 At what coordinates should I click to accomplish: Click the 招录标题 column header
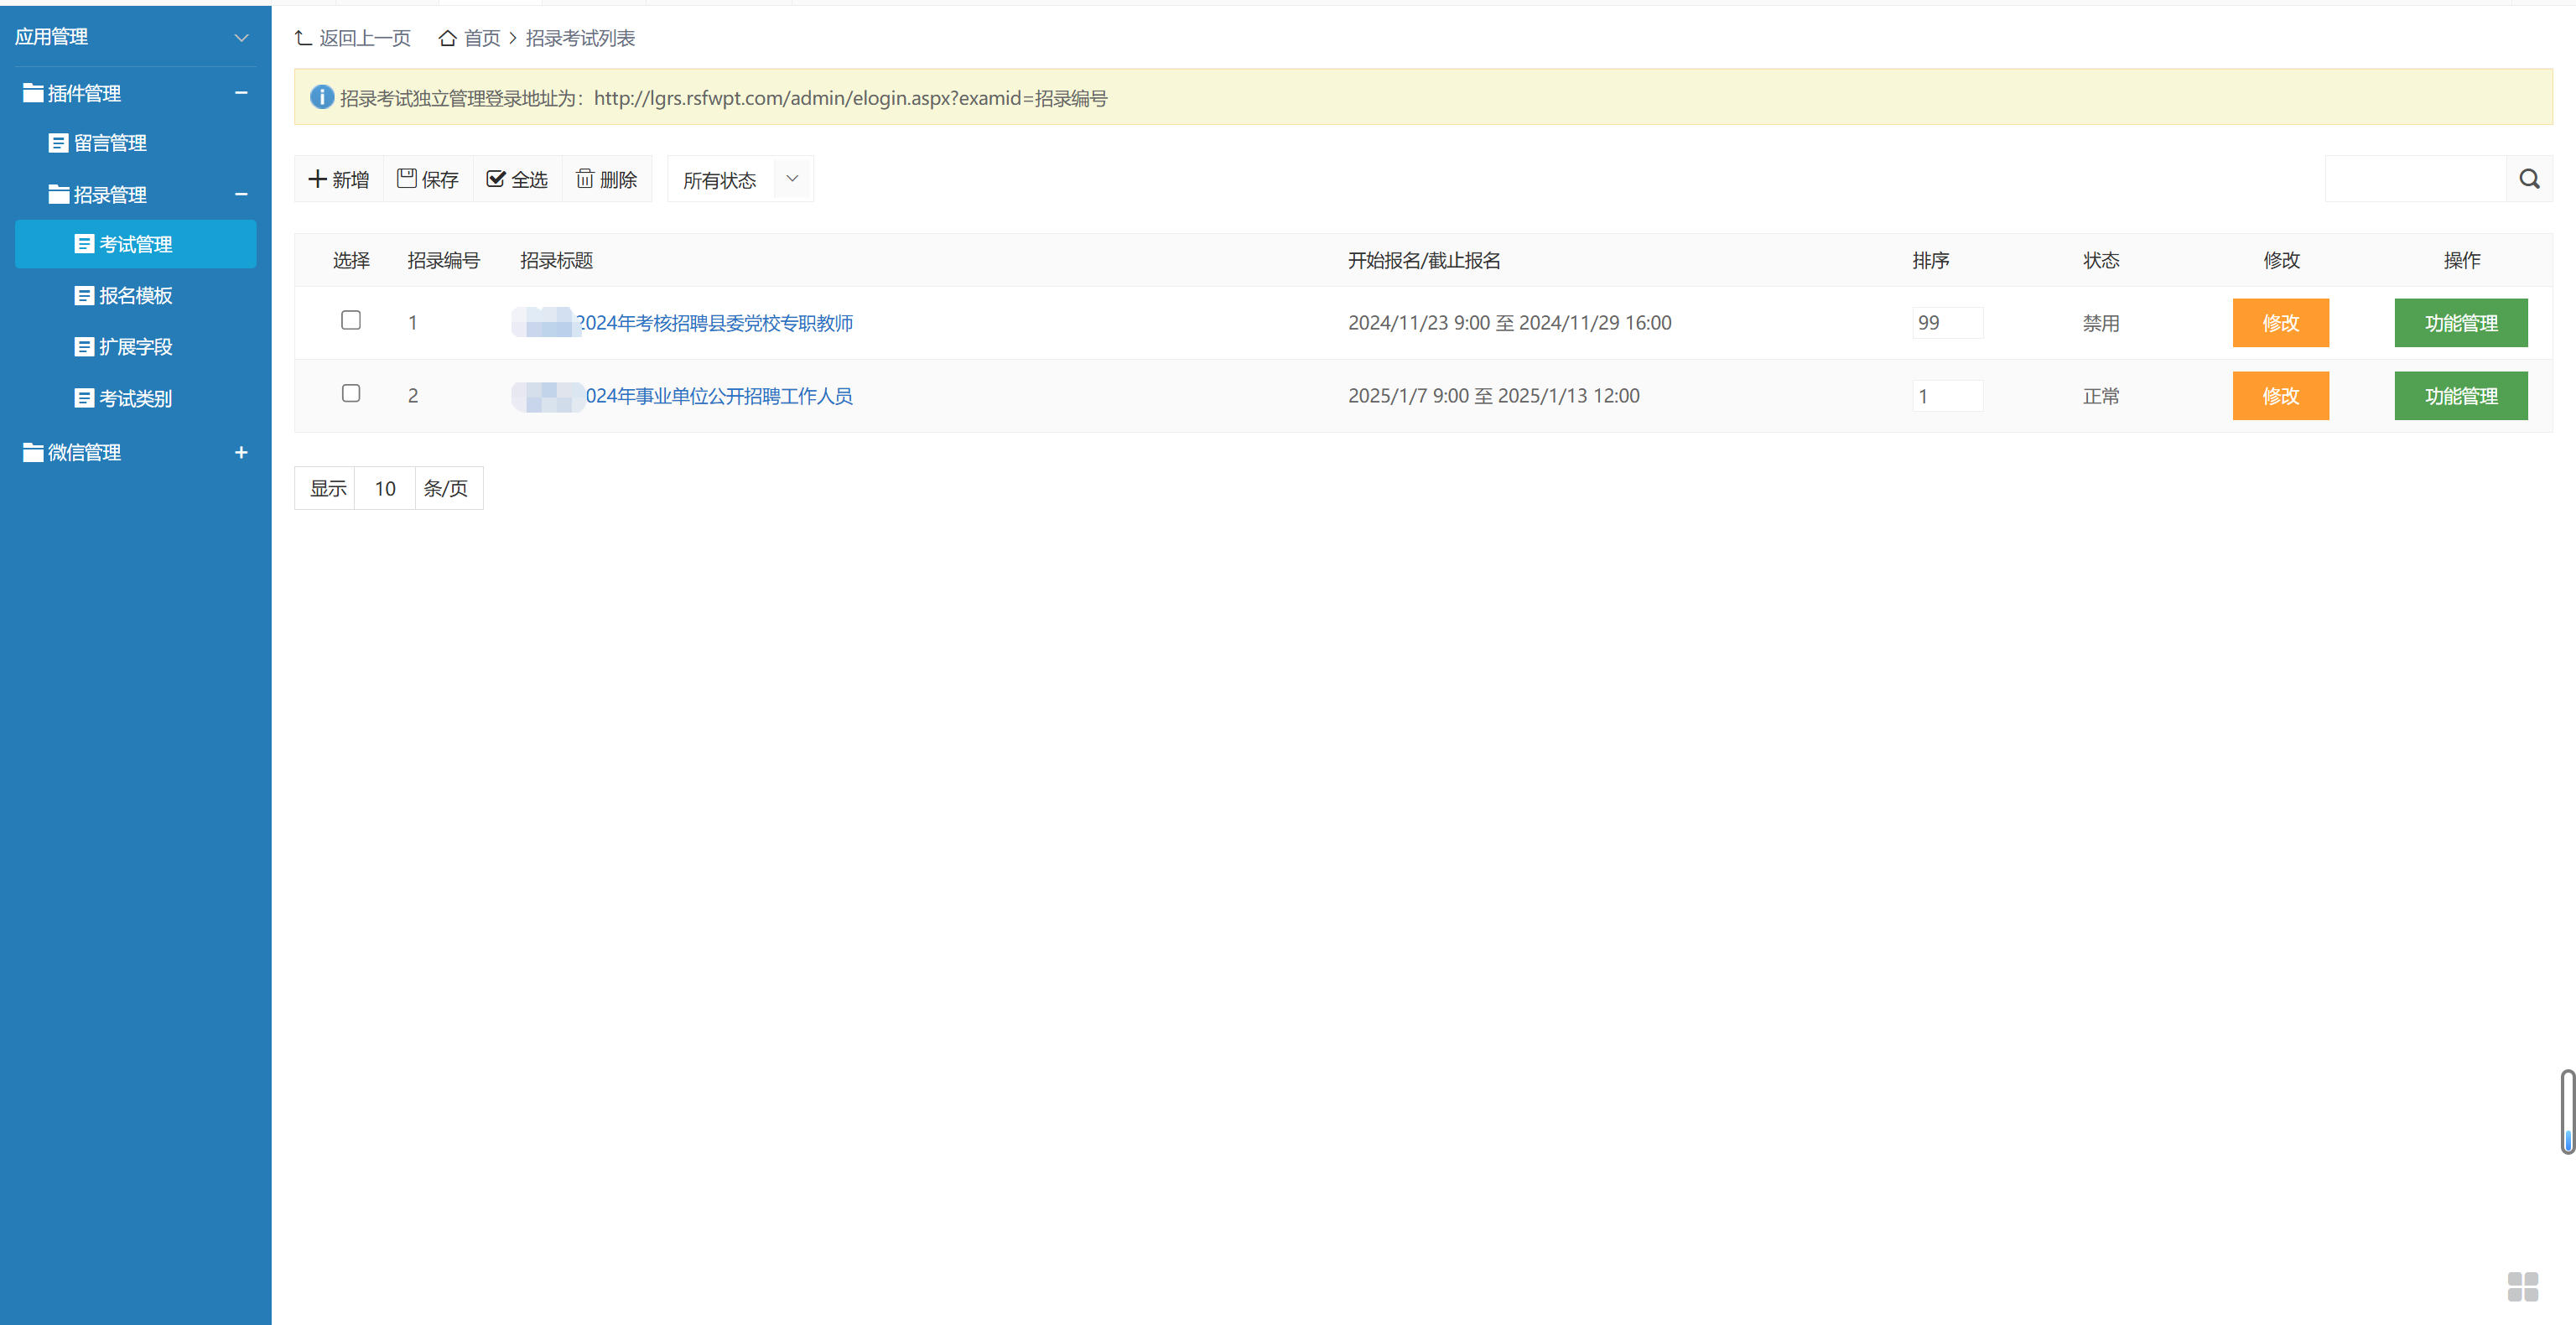pyautogui.click(x=556, y=260)
